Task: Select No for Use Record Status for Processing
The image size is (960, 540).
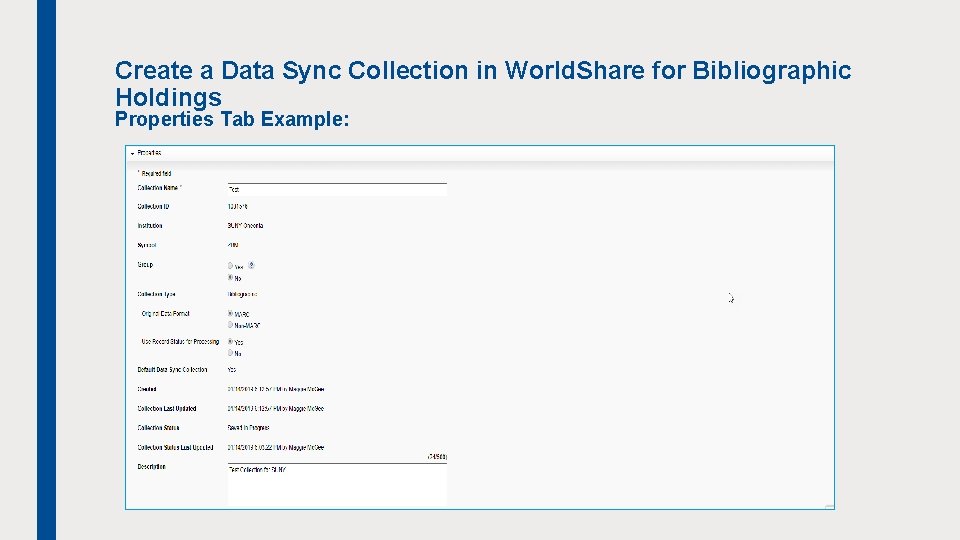Action: coord(230,353)
